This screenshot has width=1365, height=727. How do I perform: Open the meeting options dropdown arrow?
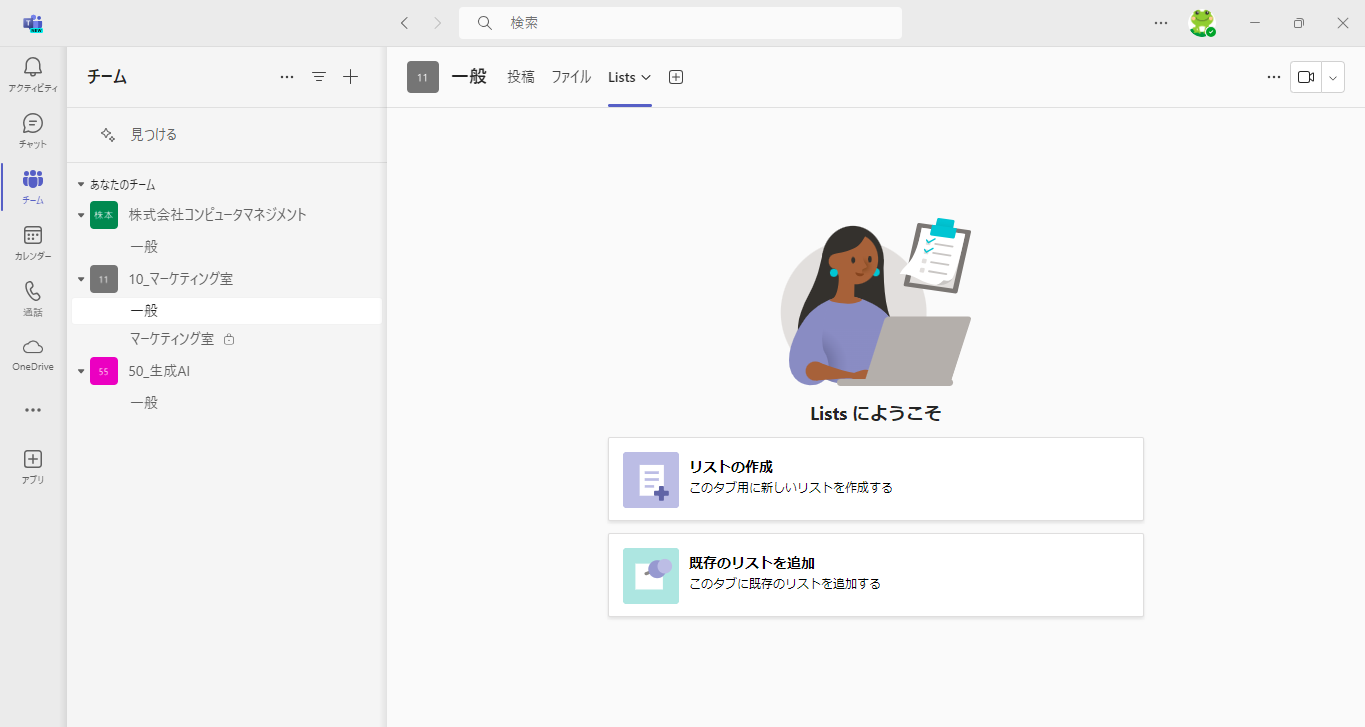[1333, 77]
